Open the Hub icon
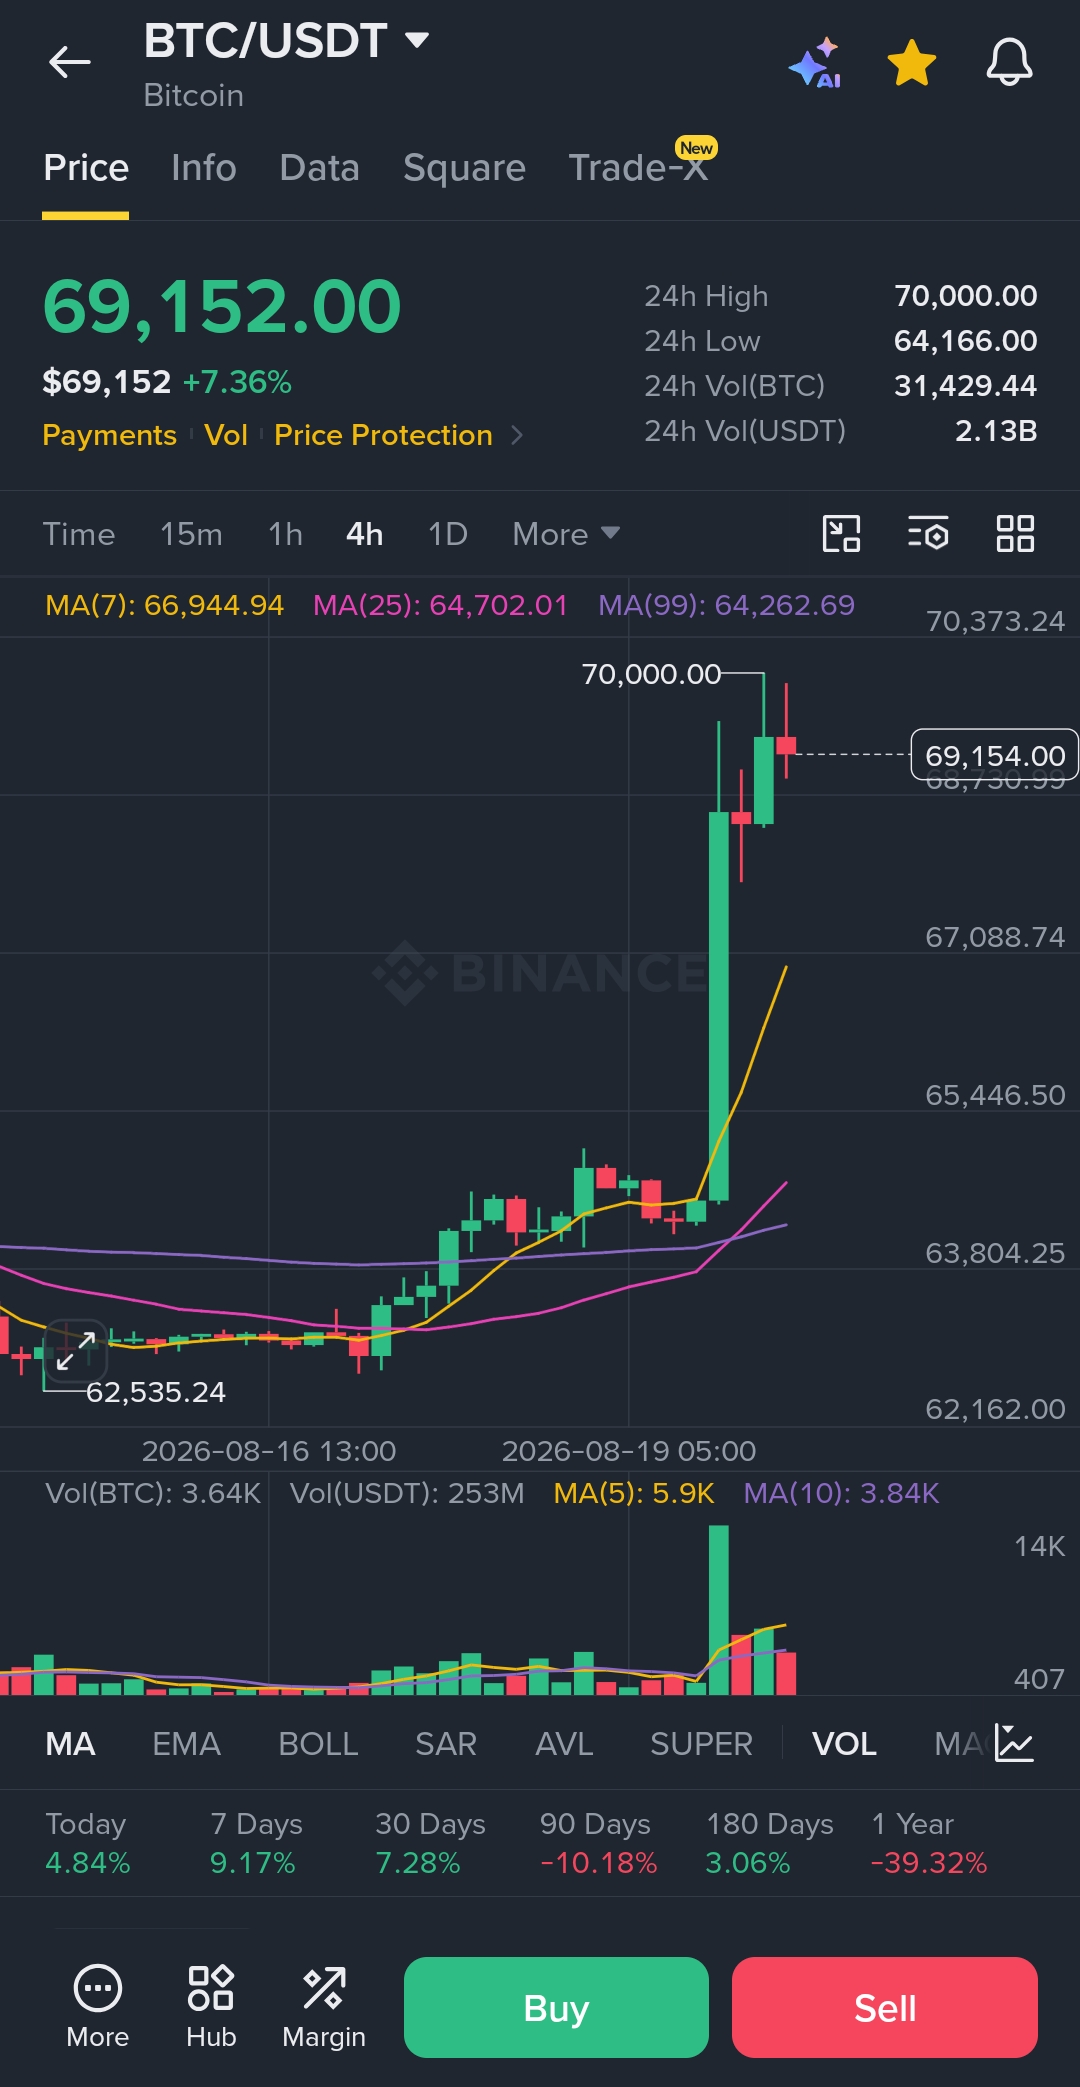The image size is (1080, 2087). (211, 2007)
